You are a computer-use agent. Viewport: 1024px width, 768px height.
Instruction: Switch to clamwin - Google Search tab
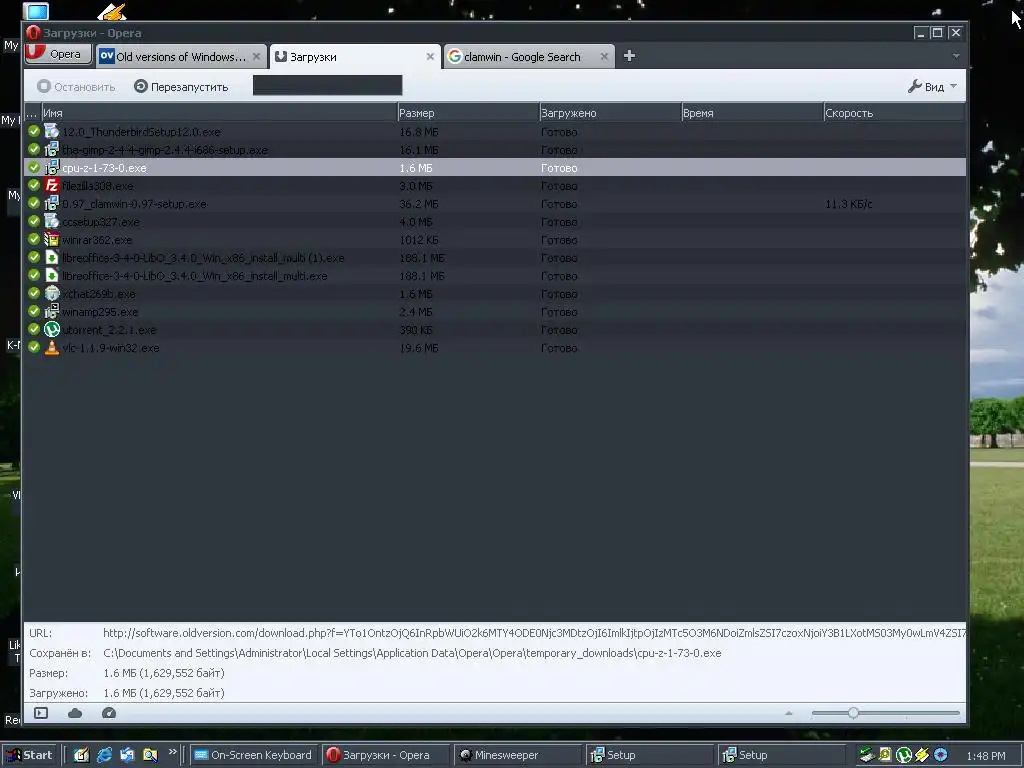pyautogui.click(x=528, y=57)
